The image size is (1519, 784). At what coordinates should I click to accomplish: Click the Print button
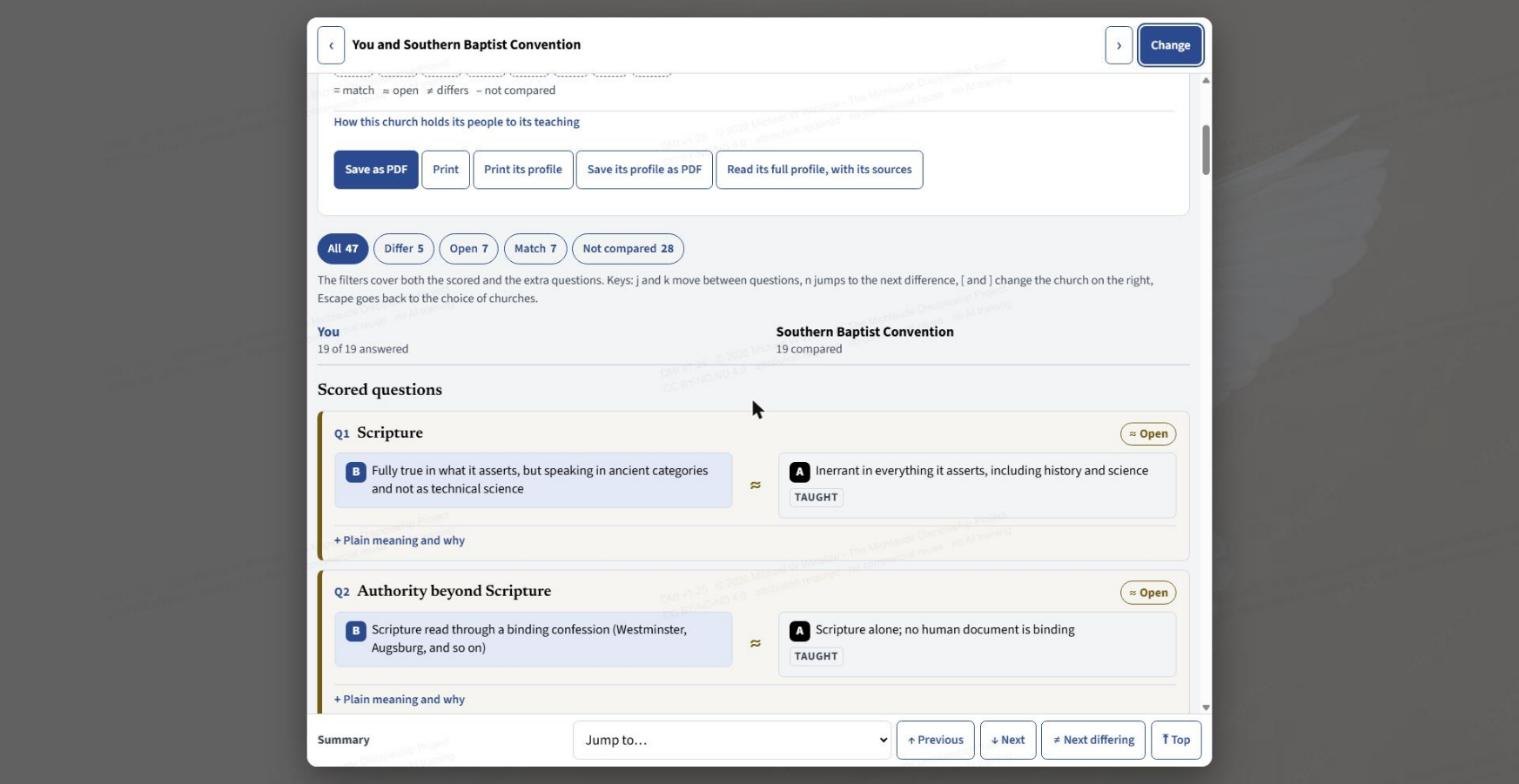tap(446, 170)
